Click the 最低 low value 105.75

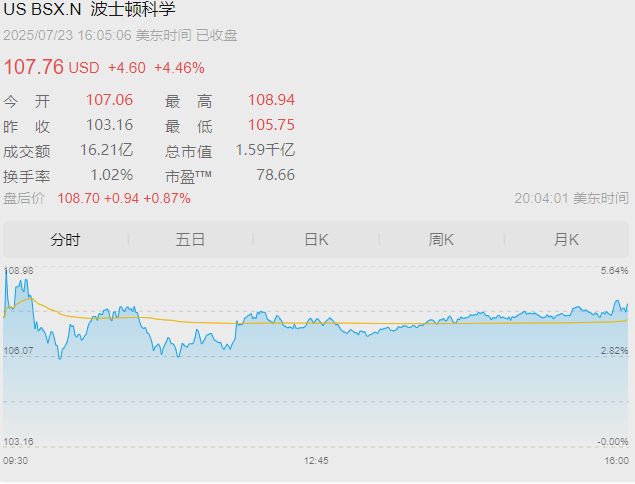pyautogui.click(x=271, y=125)
